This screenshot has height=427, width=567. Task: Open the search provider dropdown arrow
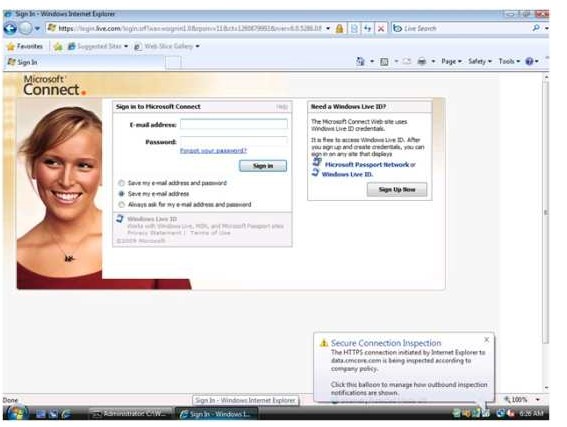click(546, 28)
